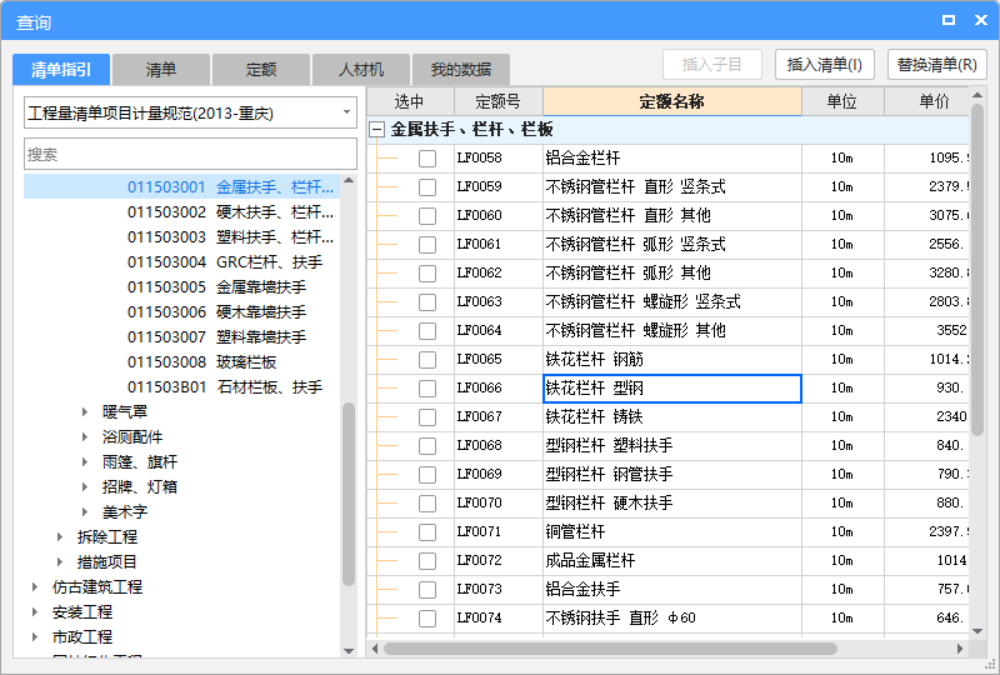
Task: Select 011503008 玻璃栏板
Action: (x=202, y=362)
